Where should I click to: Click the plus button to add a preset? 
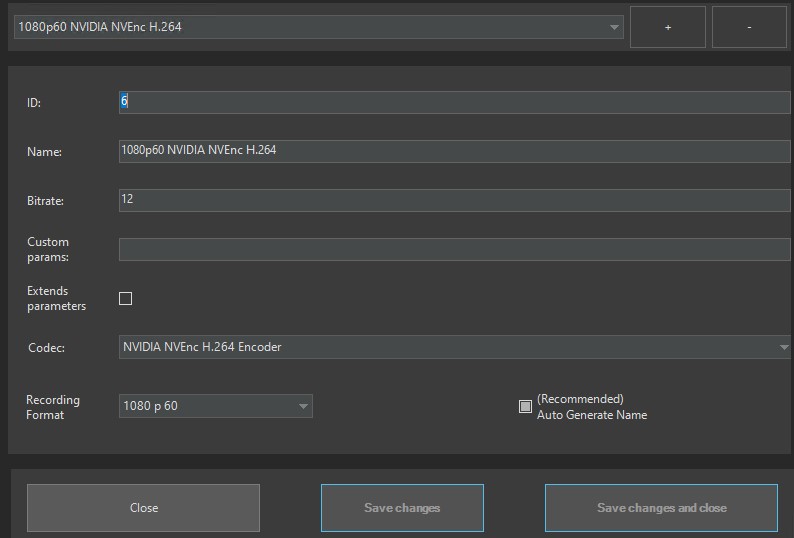667,27
